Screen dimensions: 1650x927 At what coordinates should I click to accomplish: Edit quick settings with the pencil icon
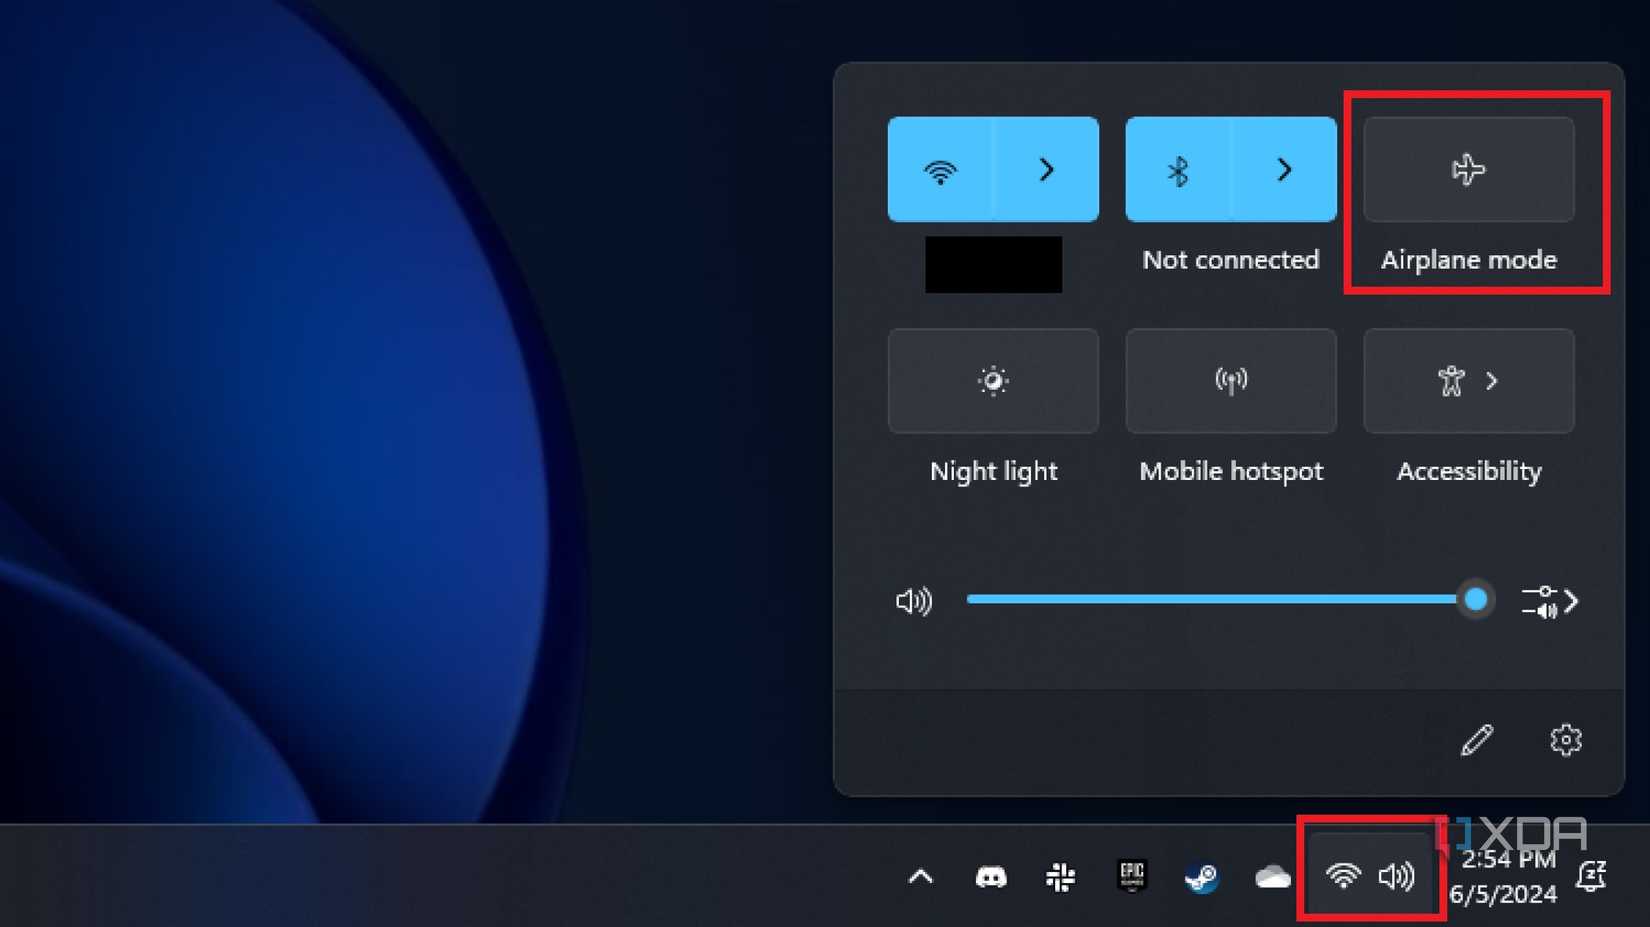pos(1477,740)
